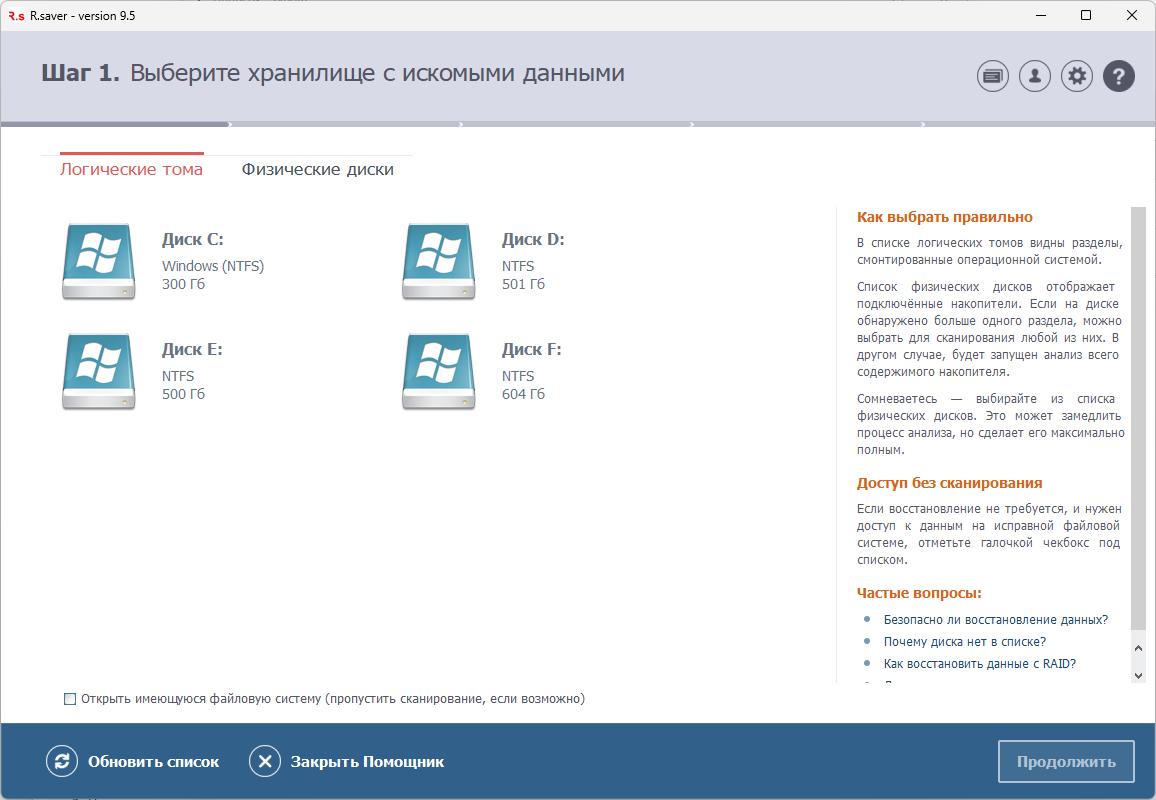Open settings via the gear icon
The height and width of the screenshot is (800, 1156).
1076,76
